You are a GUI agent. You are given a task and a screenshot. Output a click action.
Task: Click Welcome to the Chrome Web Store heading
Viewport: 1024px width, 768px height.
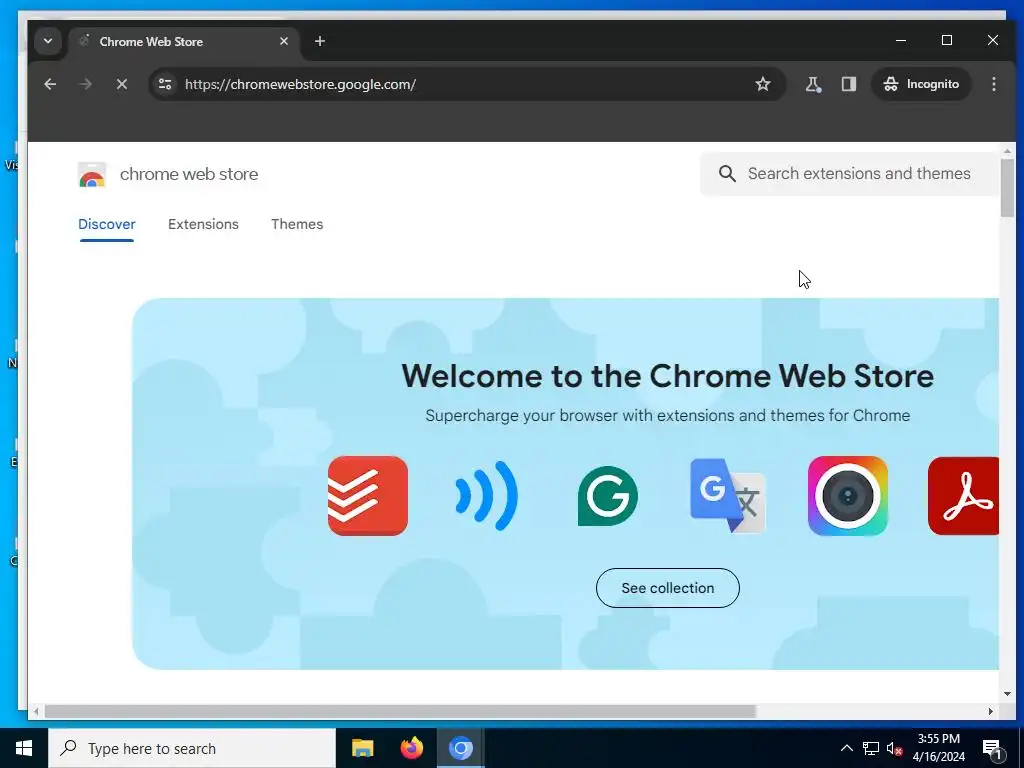click(x=667, y=376)
